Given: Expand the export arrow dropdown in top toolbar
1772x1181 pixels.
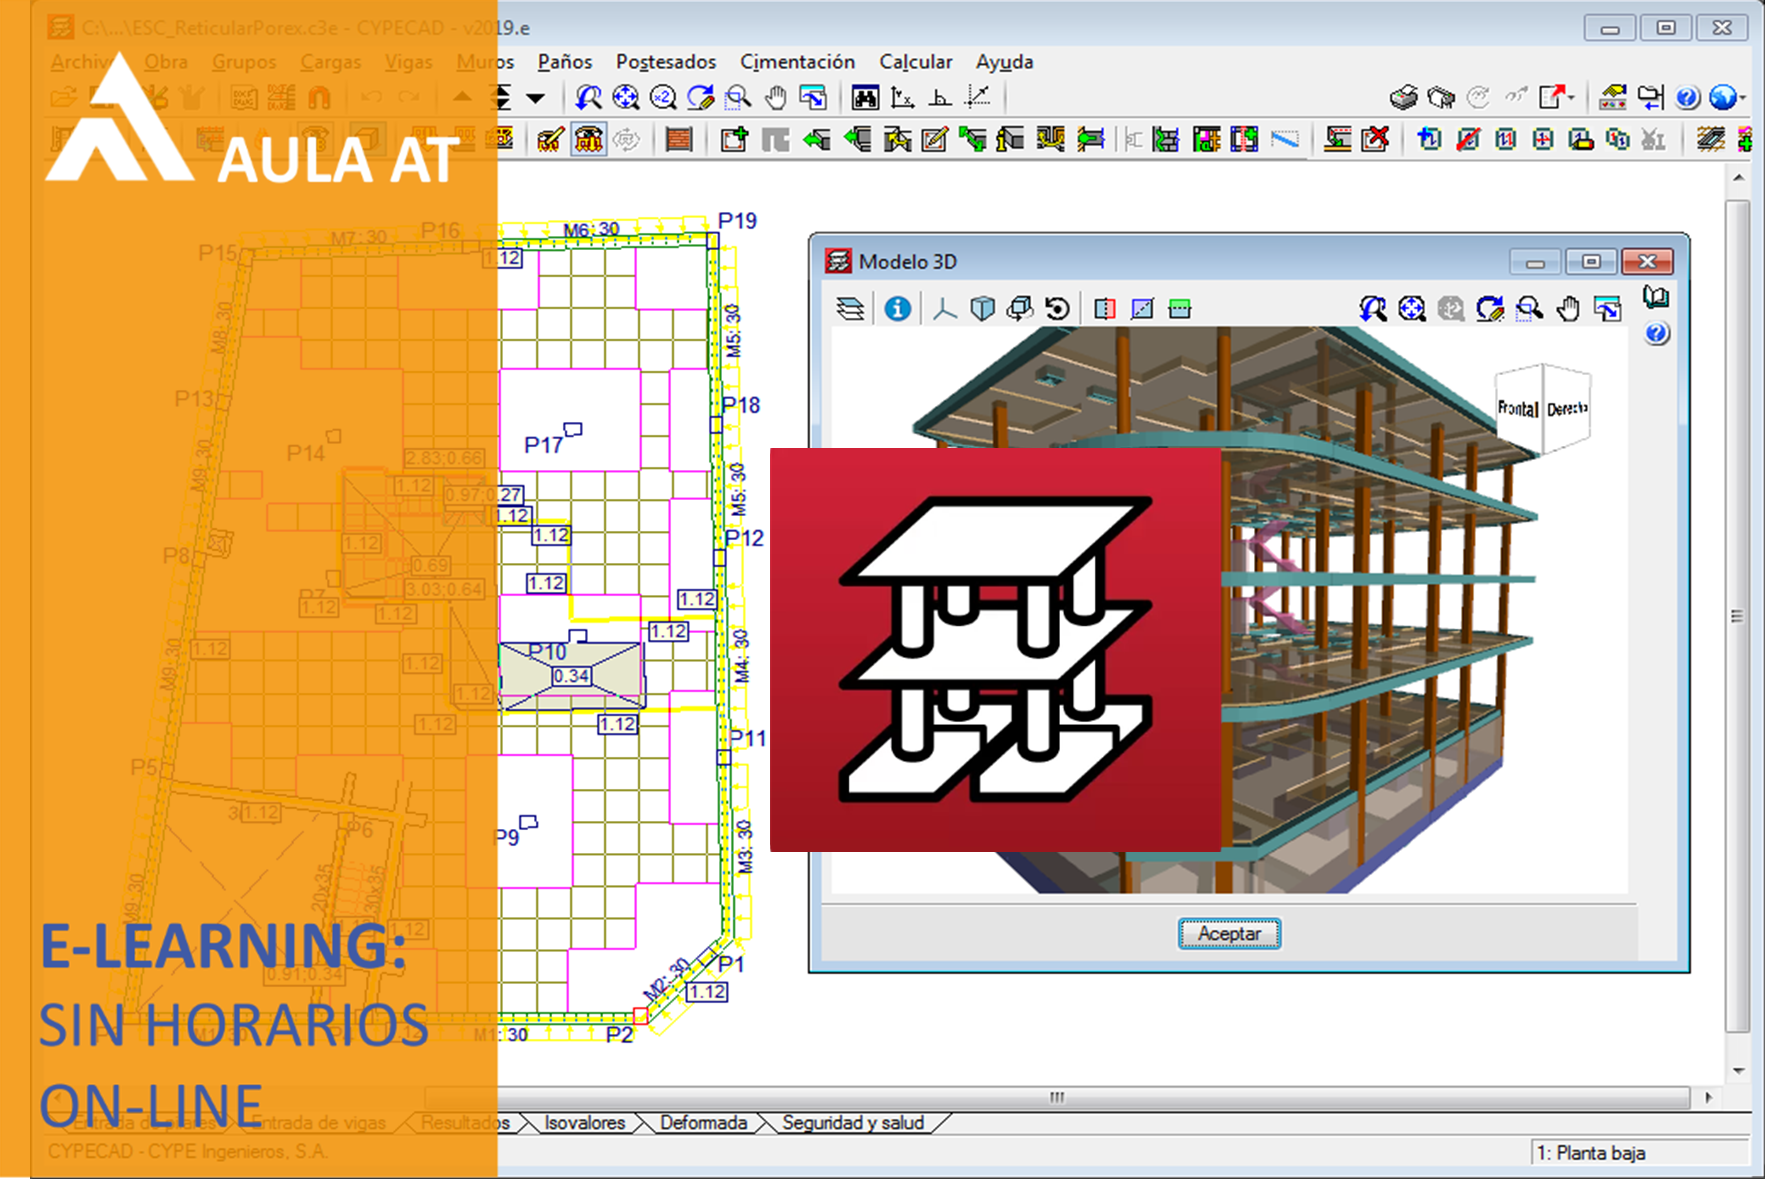Looking at the screenshot, I should 1573,97.
